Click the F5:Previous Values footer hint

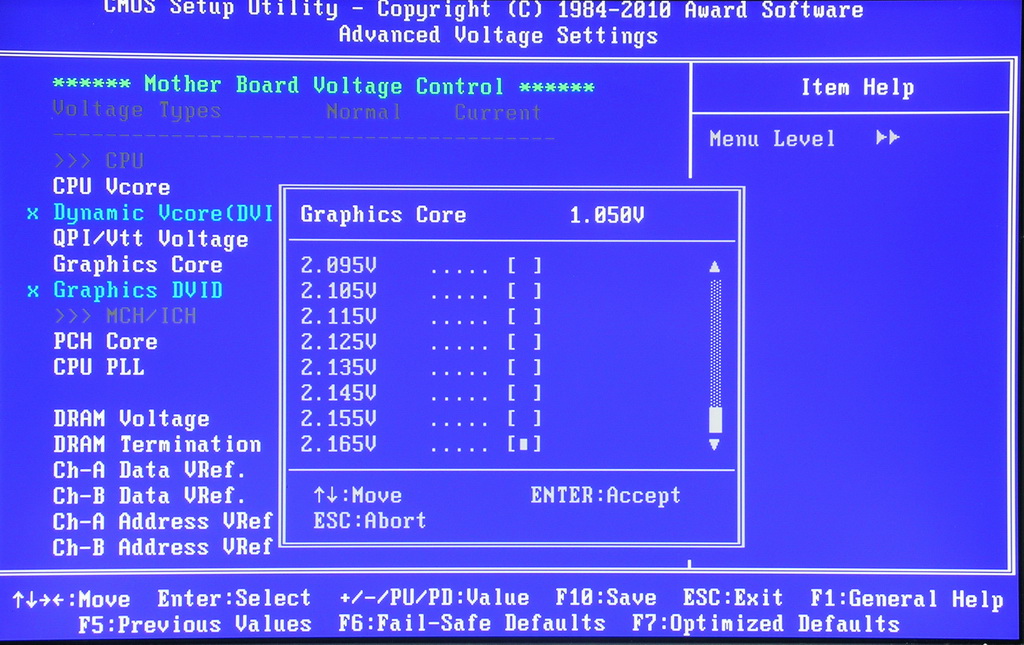pos(195,624)
